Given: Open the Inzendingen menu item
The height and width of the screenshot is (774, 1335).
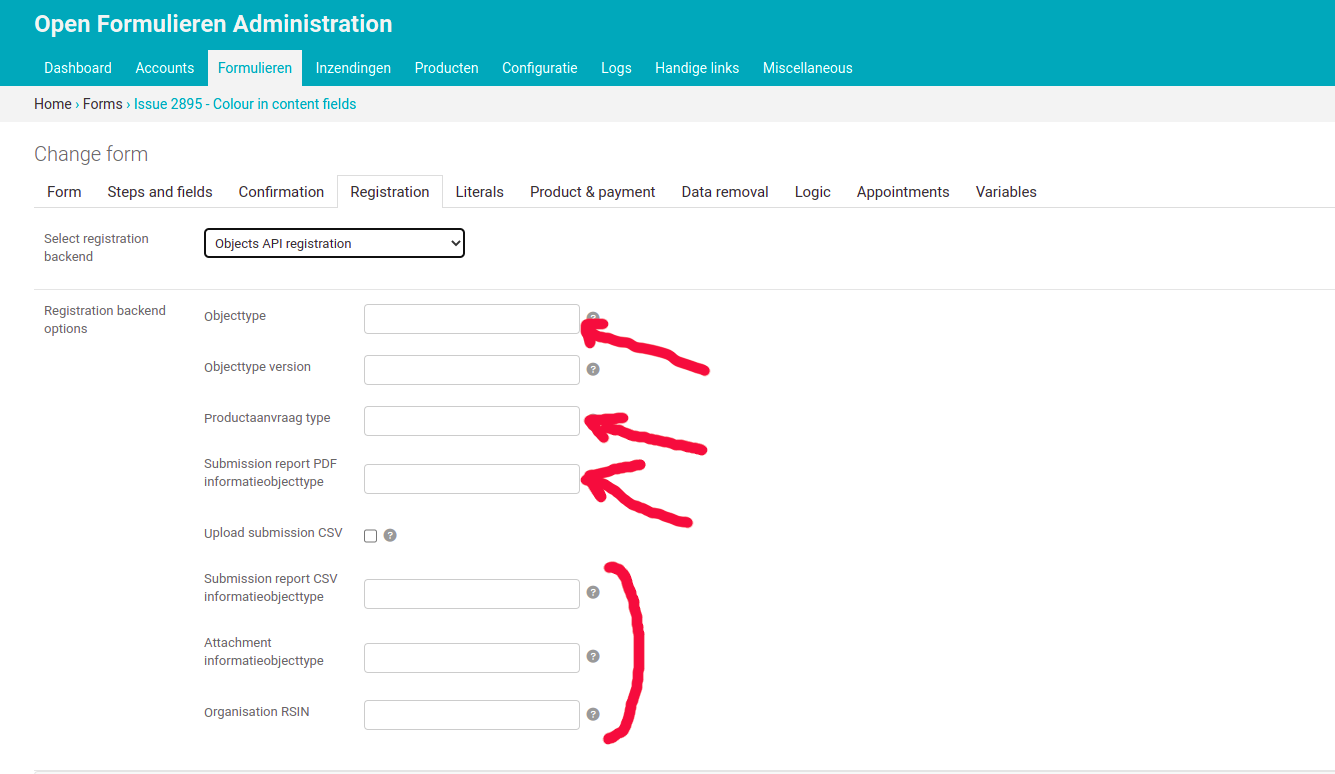Looking at the screenshot, I should (x=353, y=67).
